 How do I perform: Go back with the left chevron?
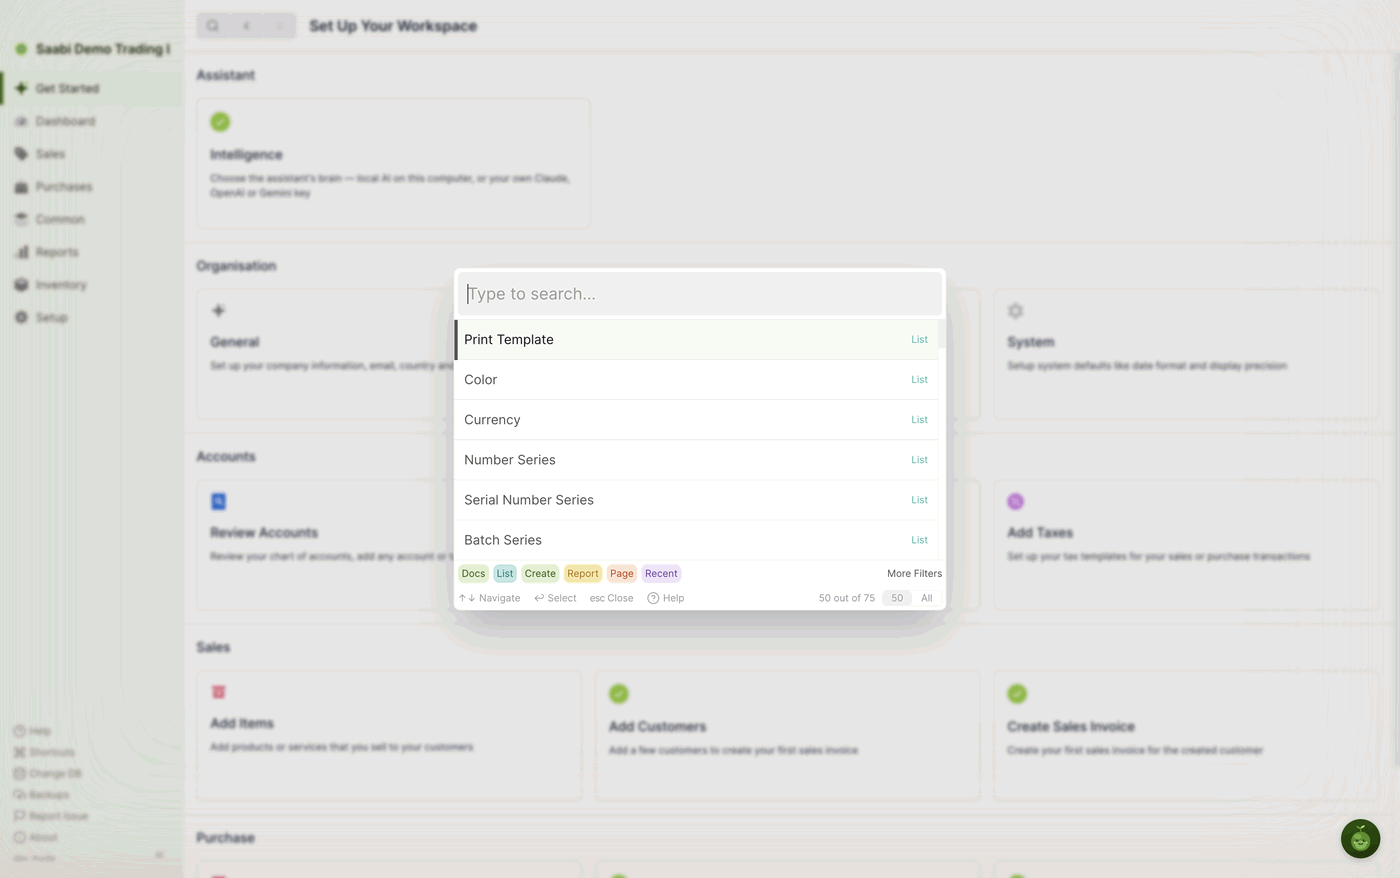[x=246, y=26]
